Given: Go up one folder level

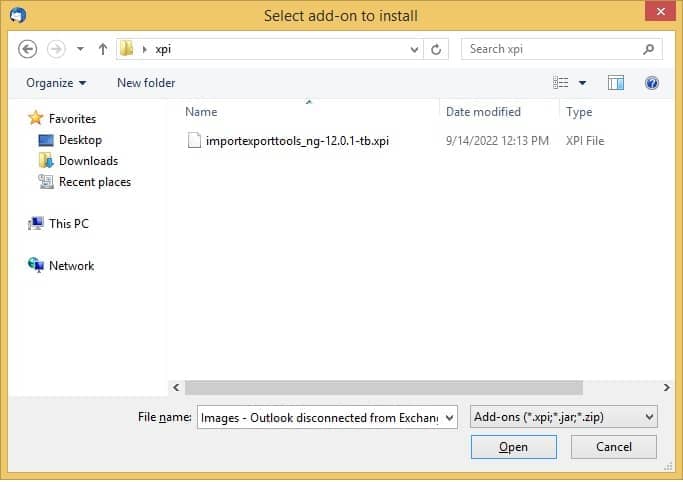Looking at the screenshot, I should tap(103, 49).
